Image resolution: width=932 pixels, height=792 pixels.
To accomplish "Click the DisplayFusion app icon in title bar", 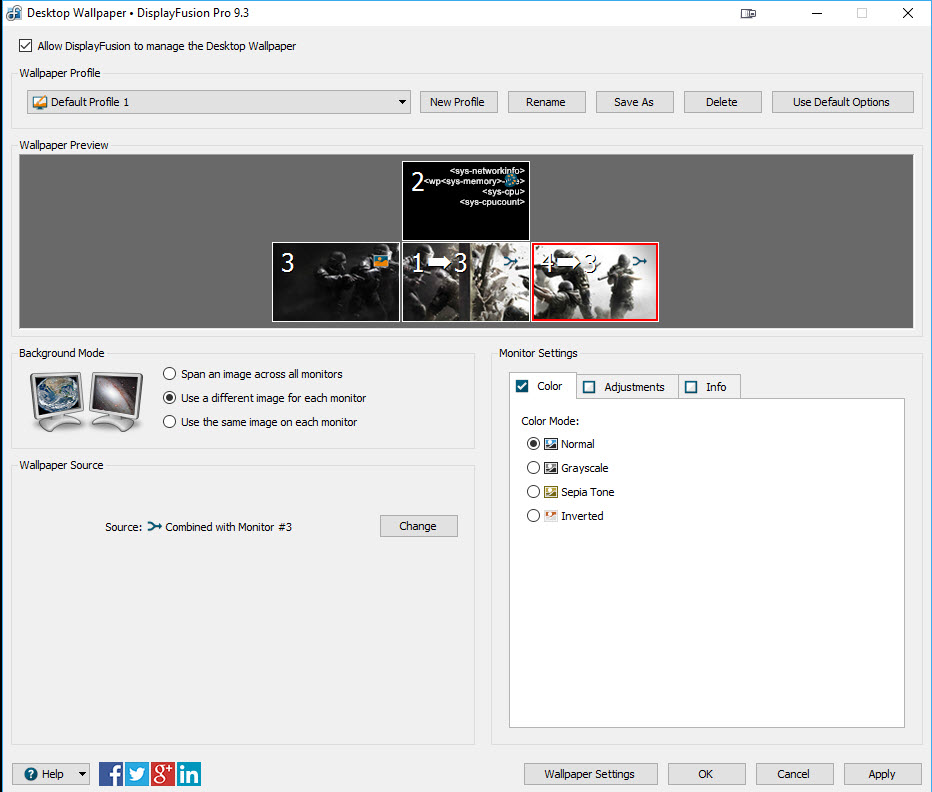I will pos(13,14).
